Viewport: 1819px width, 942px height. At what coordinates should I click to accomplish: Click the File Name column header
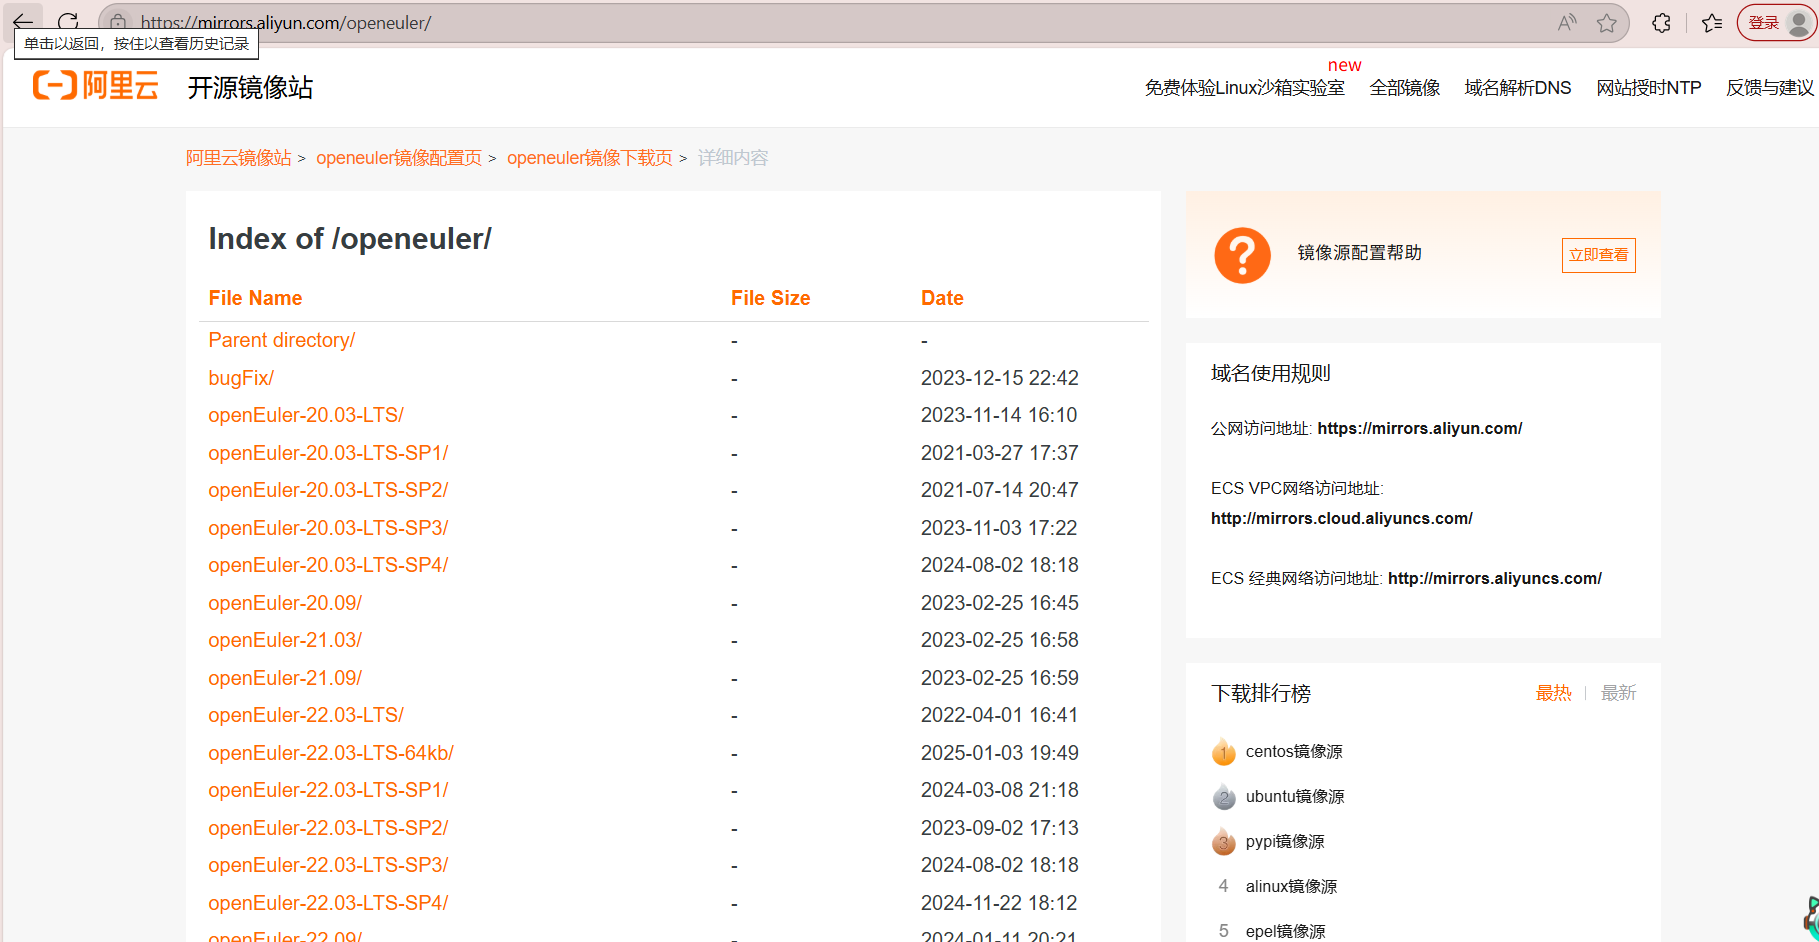[x=255, y=298]
